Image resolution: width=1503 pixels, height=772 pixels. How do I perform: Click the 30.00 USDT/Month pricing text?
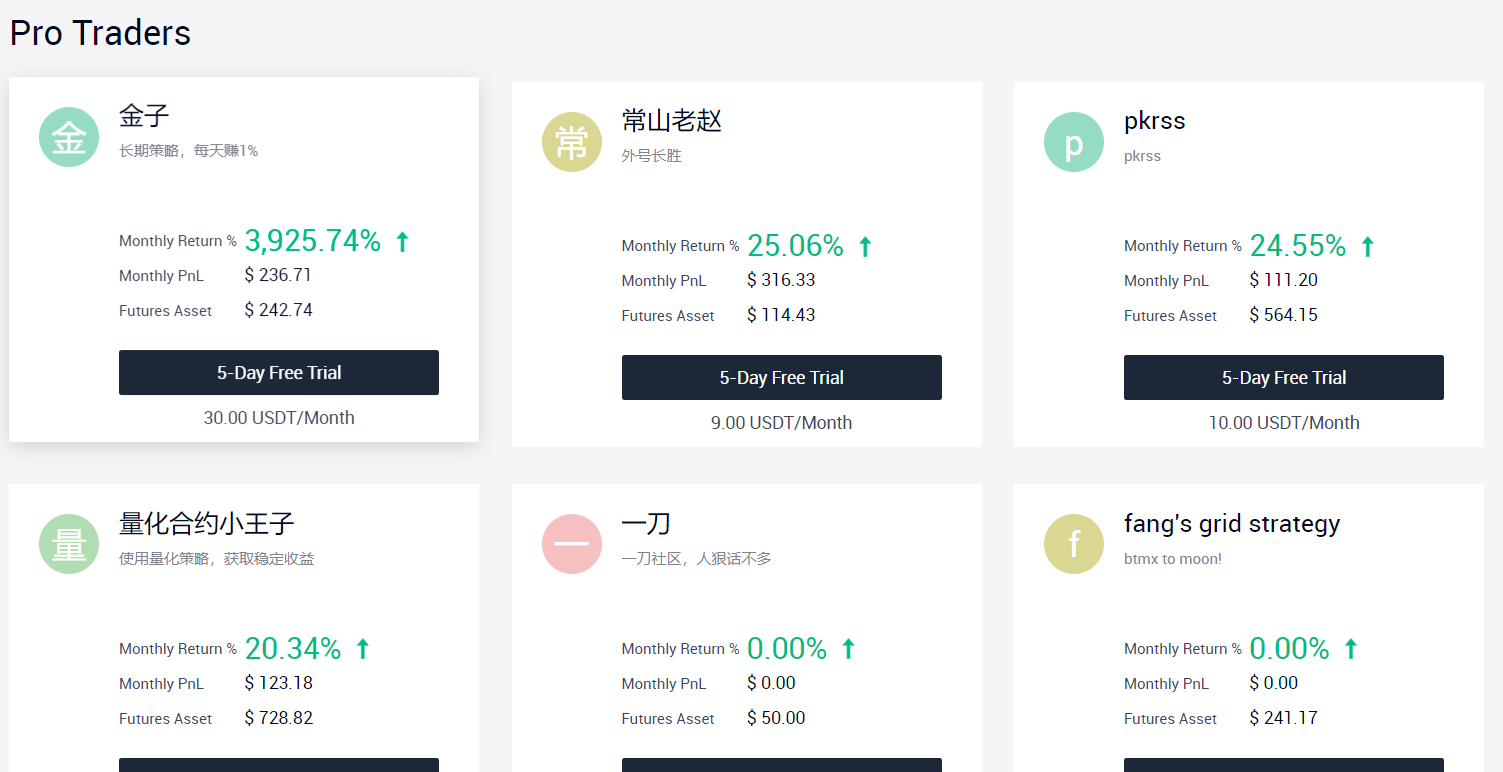(x=278, y=417)
